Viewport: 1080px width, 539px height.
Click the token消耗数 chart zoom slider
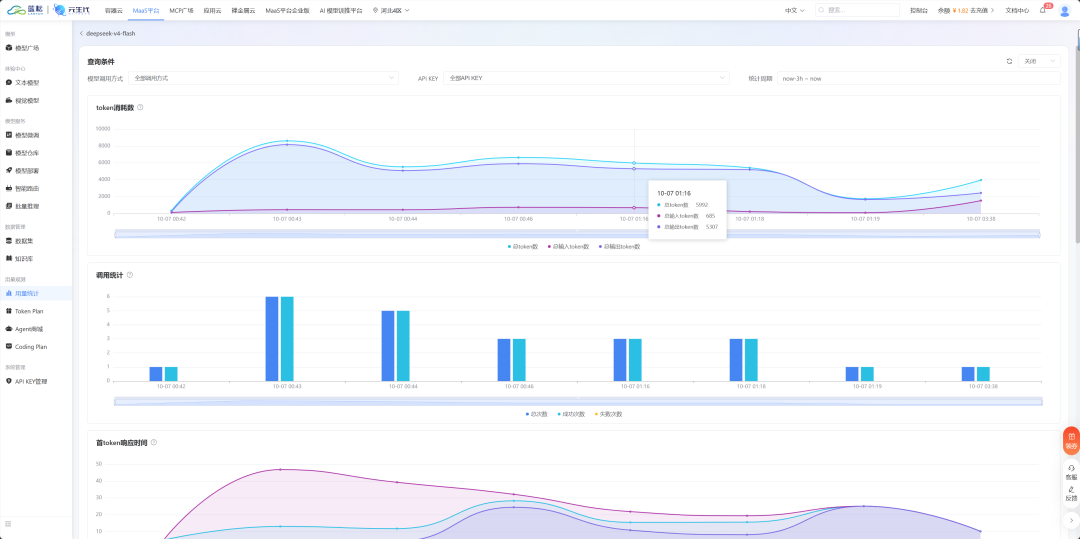[x=577, y=233]
